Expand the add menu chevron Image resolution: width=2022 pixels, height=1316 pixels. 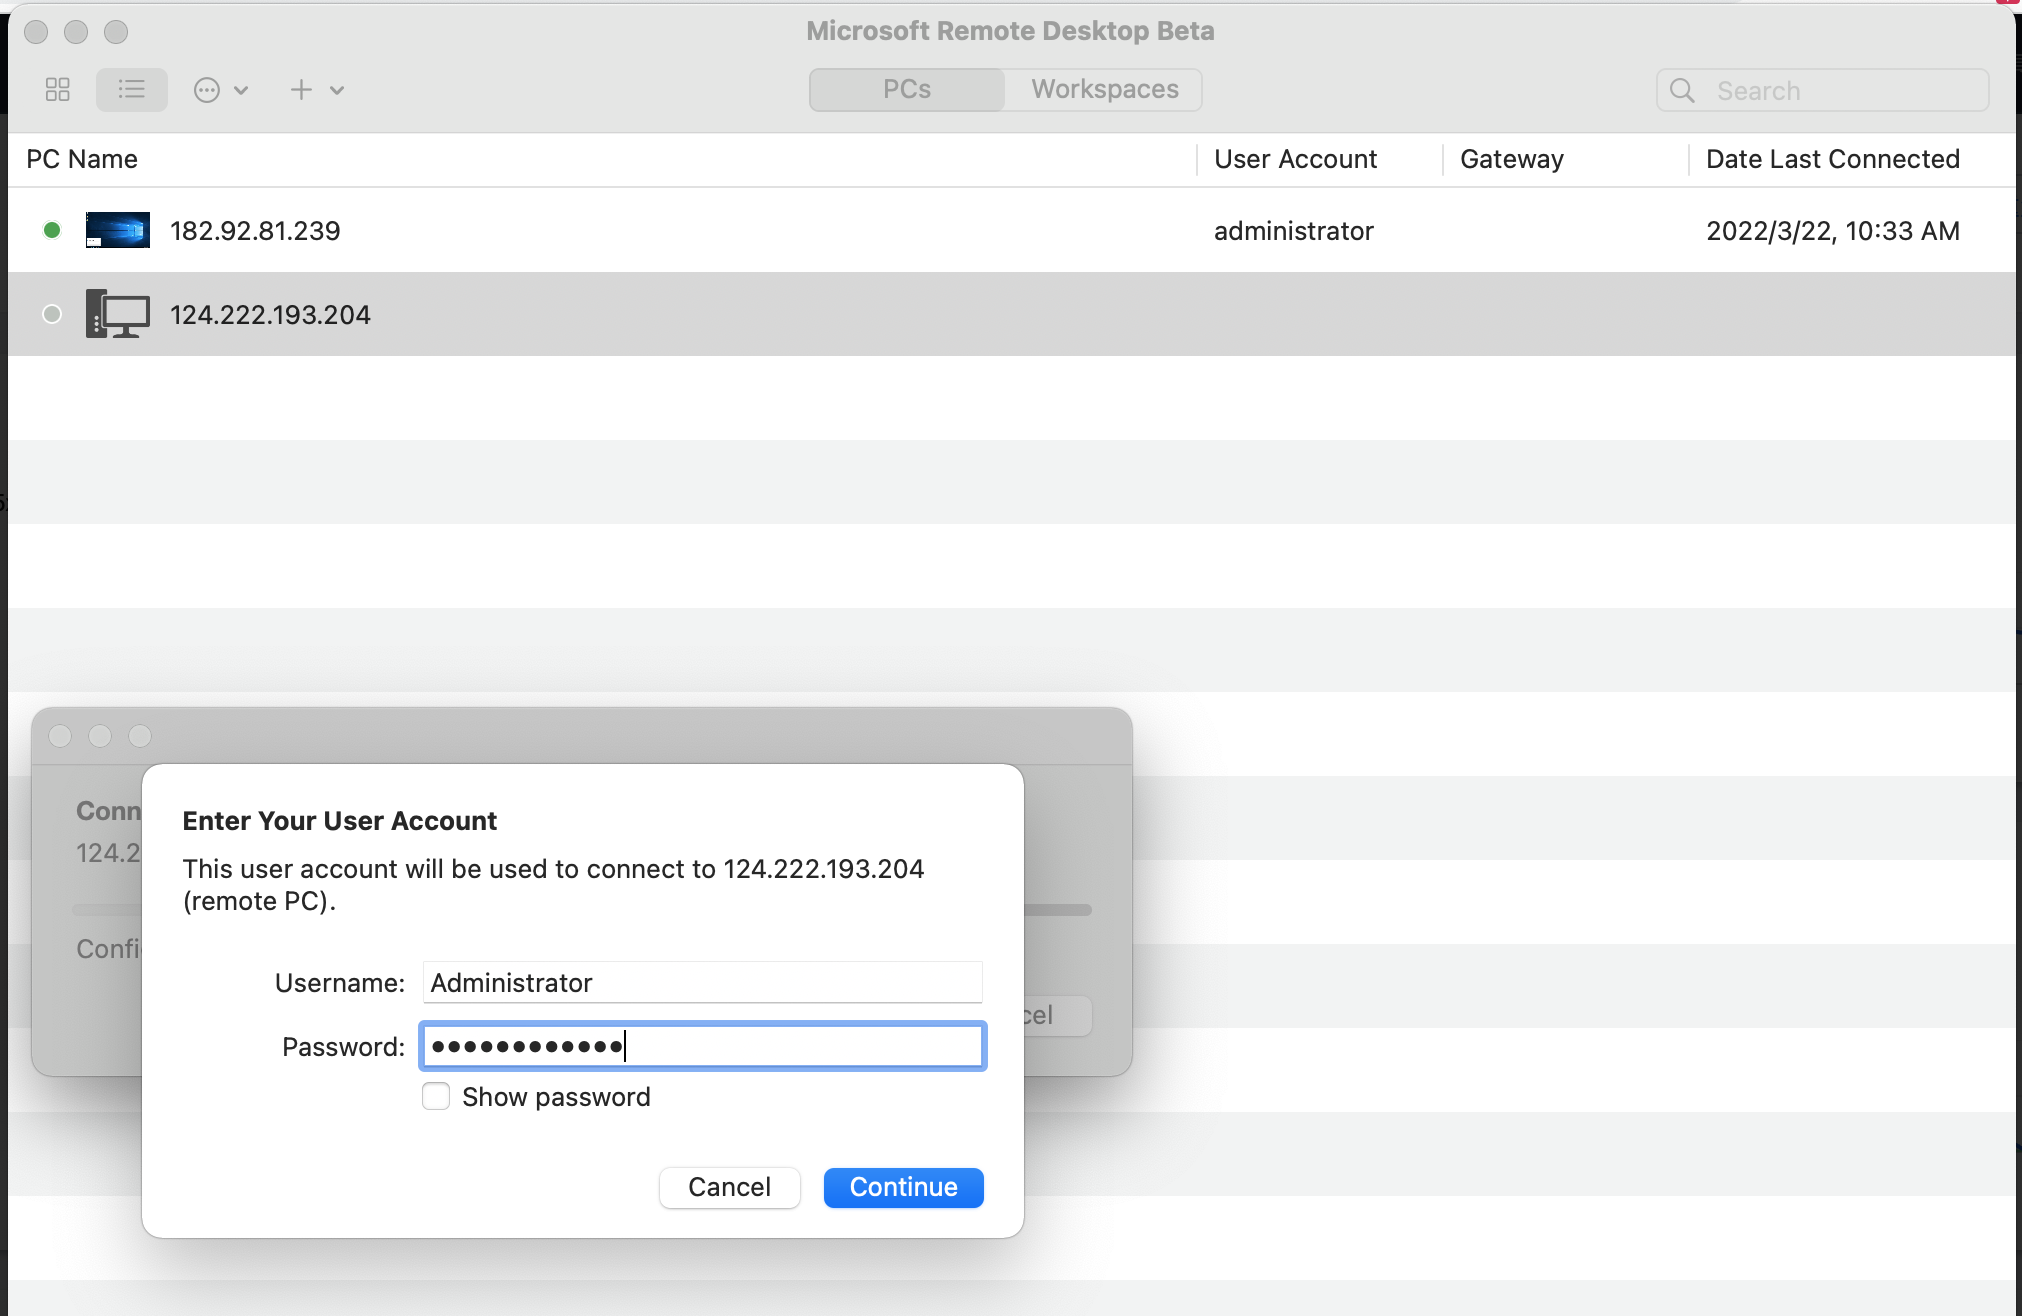337,90
